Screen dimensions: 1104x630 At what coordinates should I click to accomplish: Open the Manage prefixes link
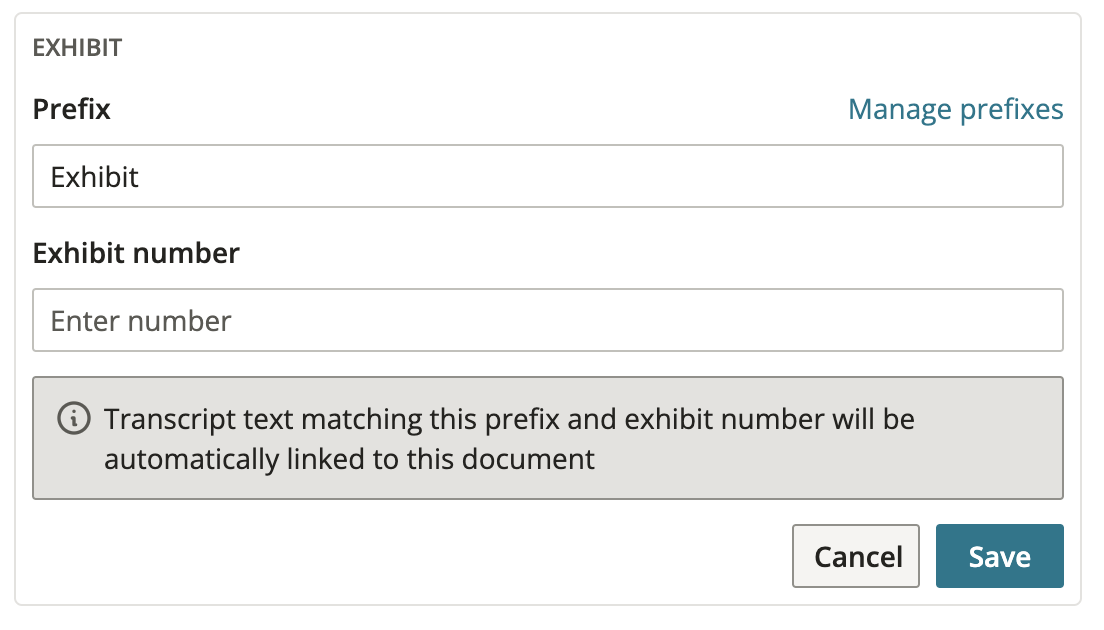[955, 109]
